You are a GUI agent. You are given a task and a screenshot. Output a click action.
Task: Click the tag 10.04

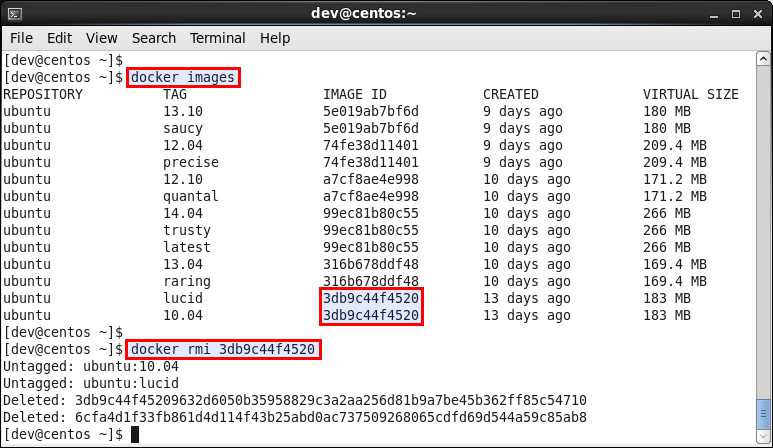(183, 315)
